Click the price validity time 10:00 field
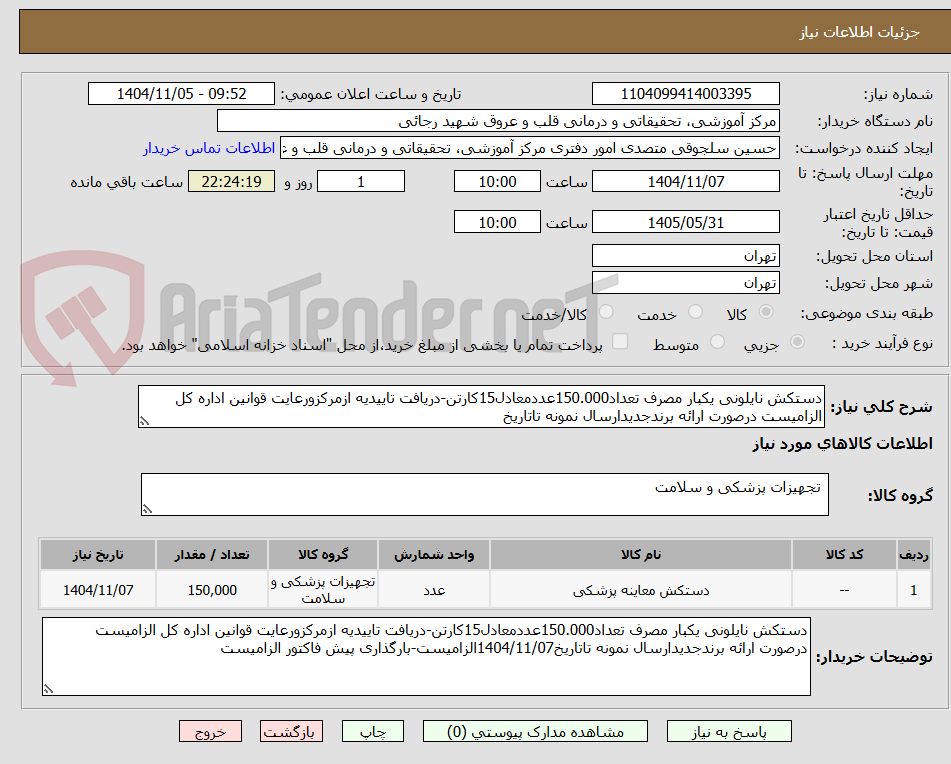951x764 pixels. [x=497, y=222]
